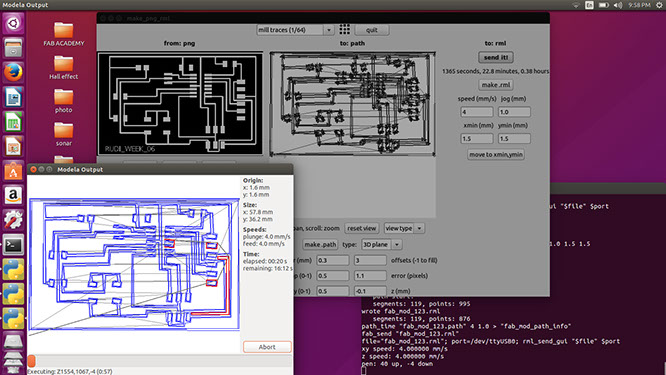The image size is (666, 375).
Task: Click the second Python app launcher icon
Action: point(13,294)
